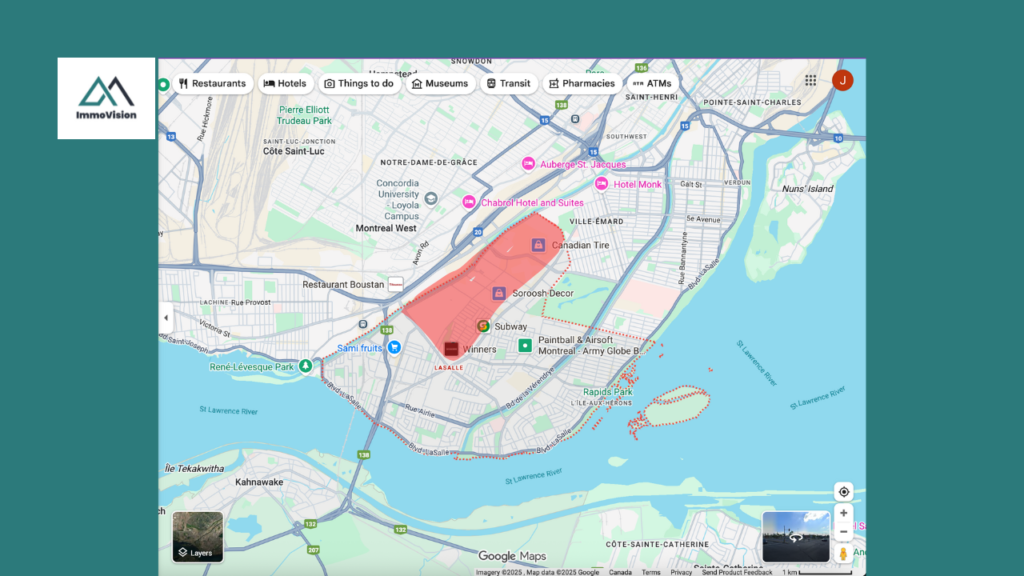Open the Canadian Tire store marker
Image resolution: width=1024 pixels, height=576 pixels.
(538, 244)
